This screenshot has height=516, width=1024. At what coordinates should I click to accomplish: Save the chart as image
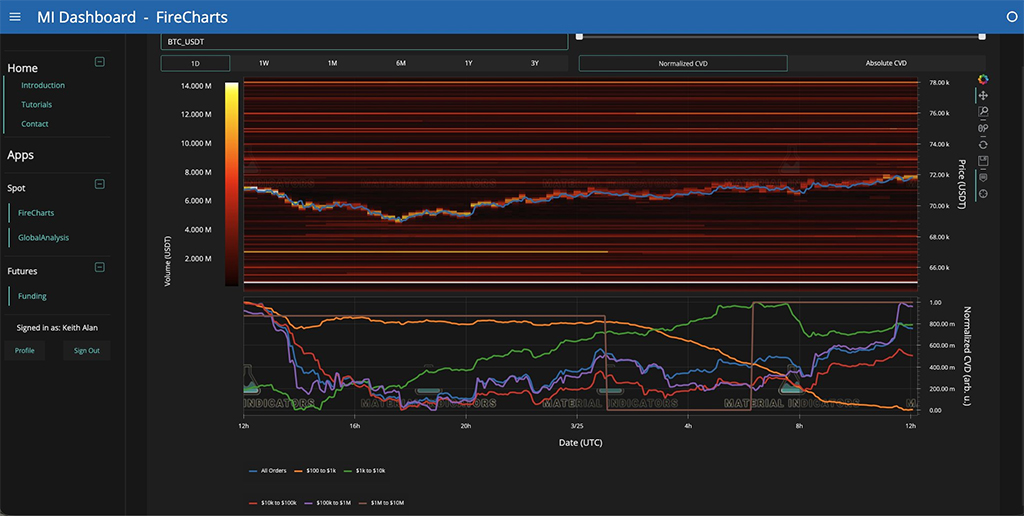point(983,161)
